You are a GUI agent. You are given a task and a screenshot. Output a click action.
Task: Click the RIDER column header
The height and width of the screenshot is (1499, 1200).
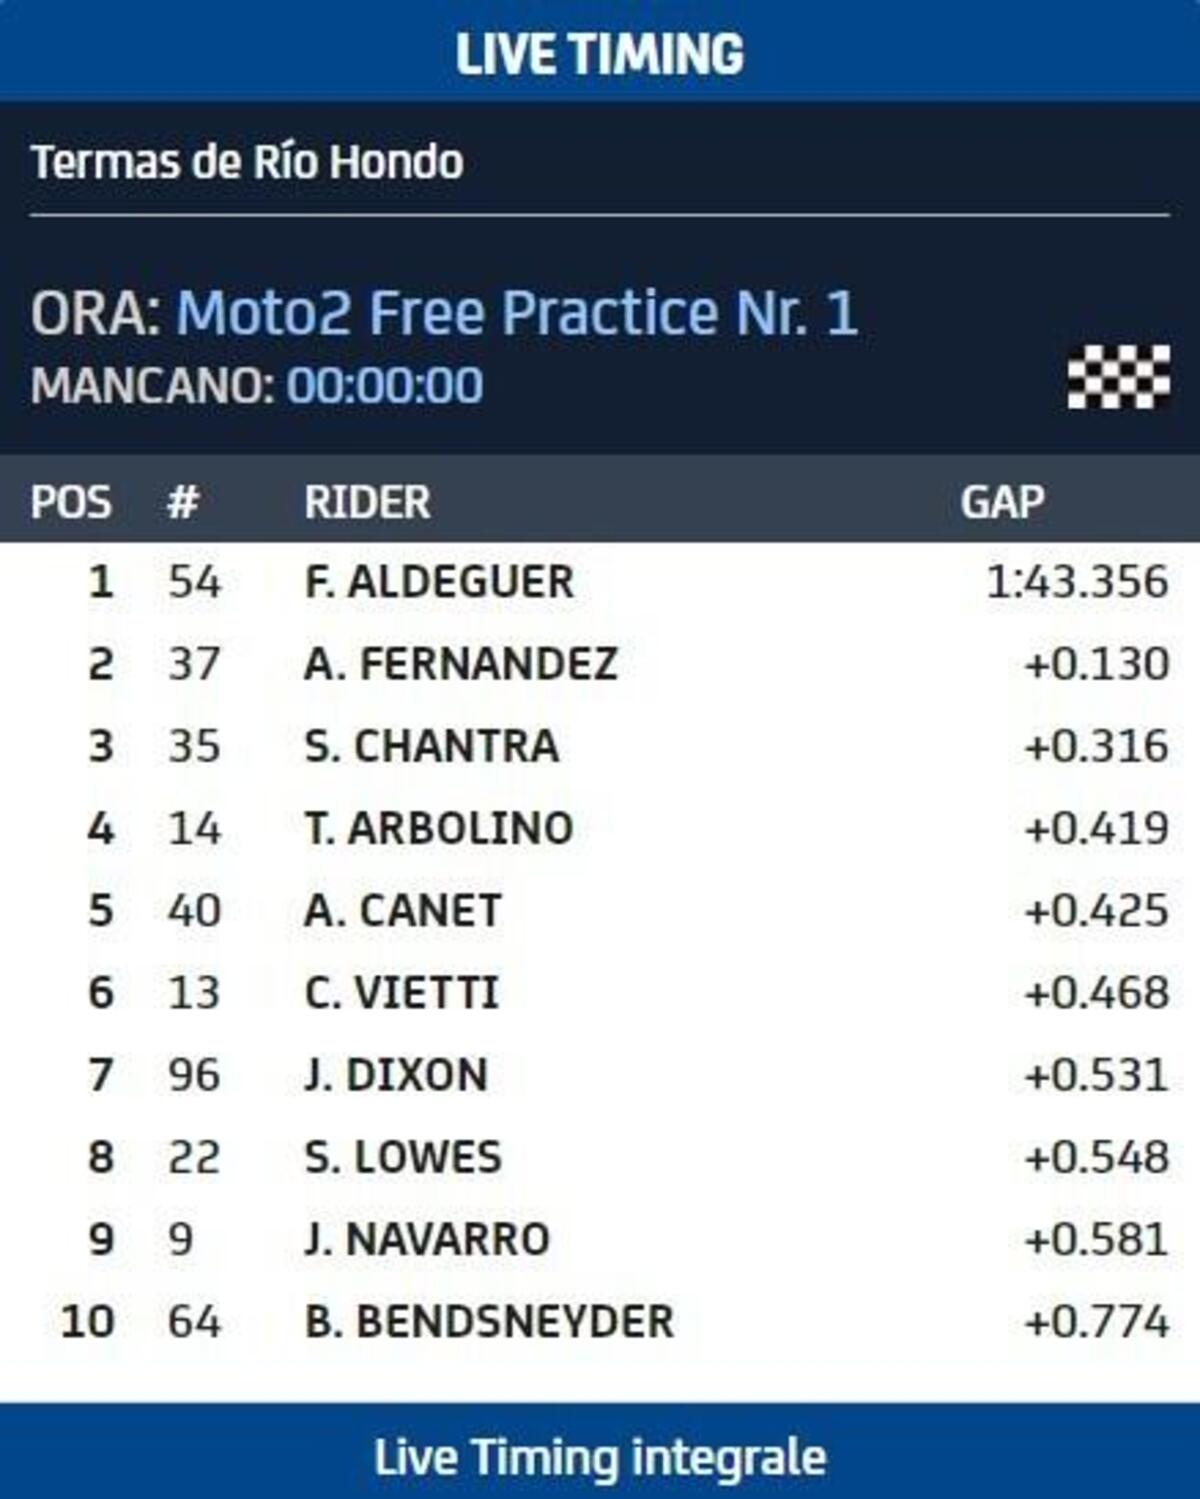[x=367, y=501]
